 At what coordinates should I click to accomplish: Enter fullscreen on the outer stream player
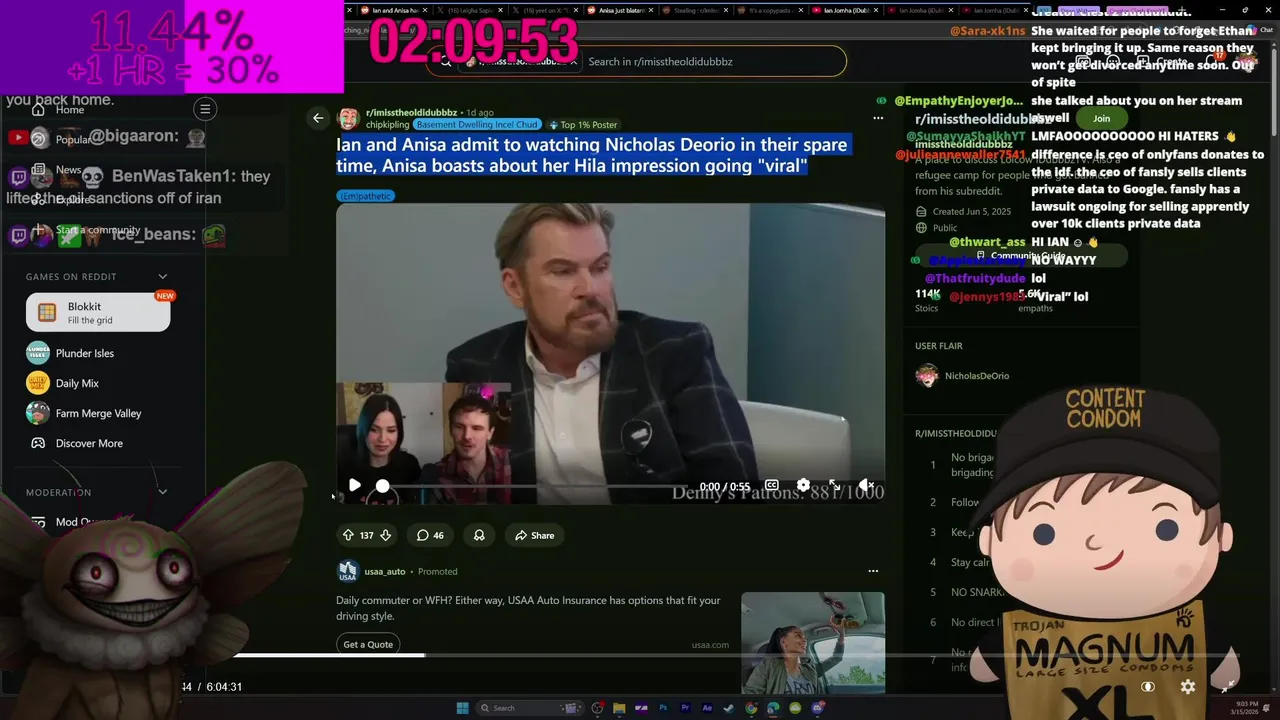1227,687
